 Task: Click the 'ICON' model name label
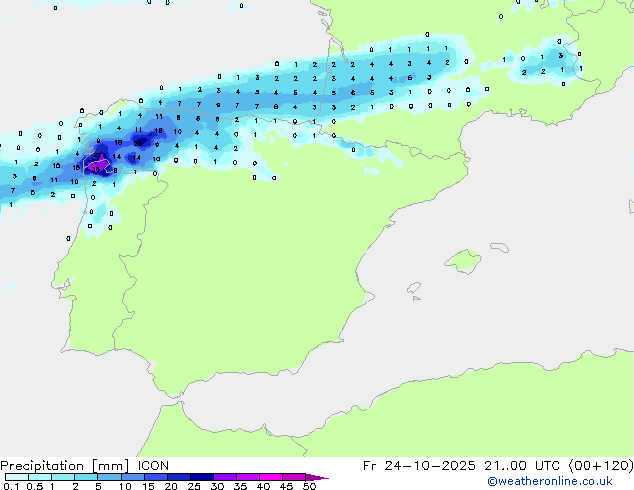point(153,466)
